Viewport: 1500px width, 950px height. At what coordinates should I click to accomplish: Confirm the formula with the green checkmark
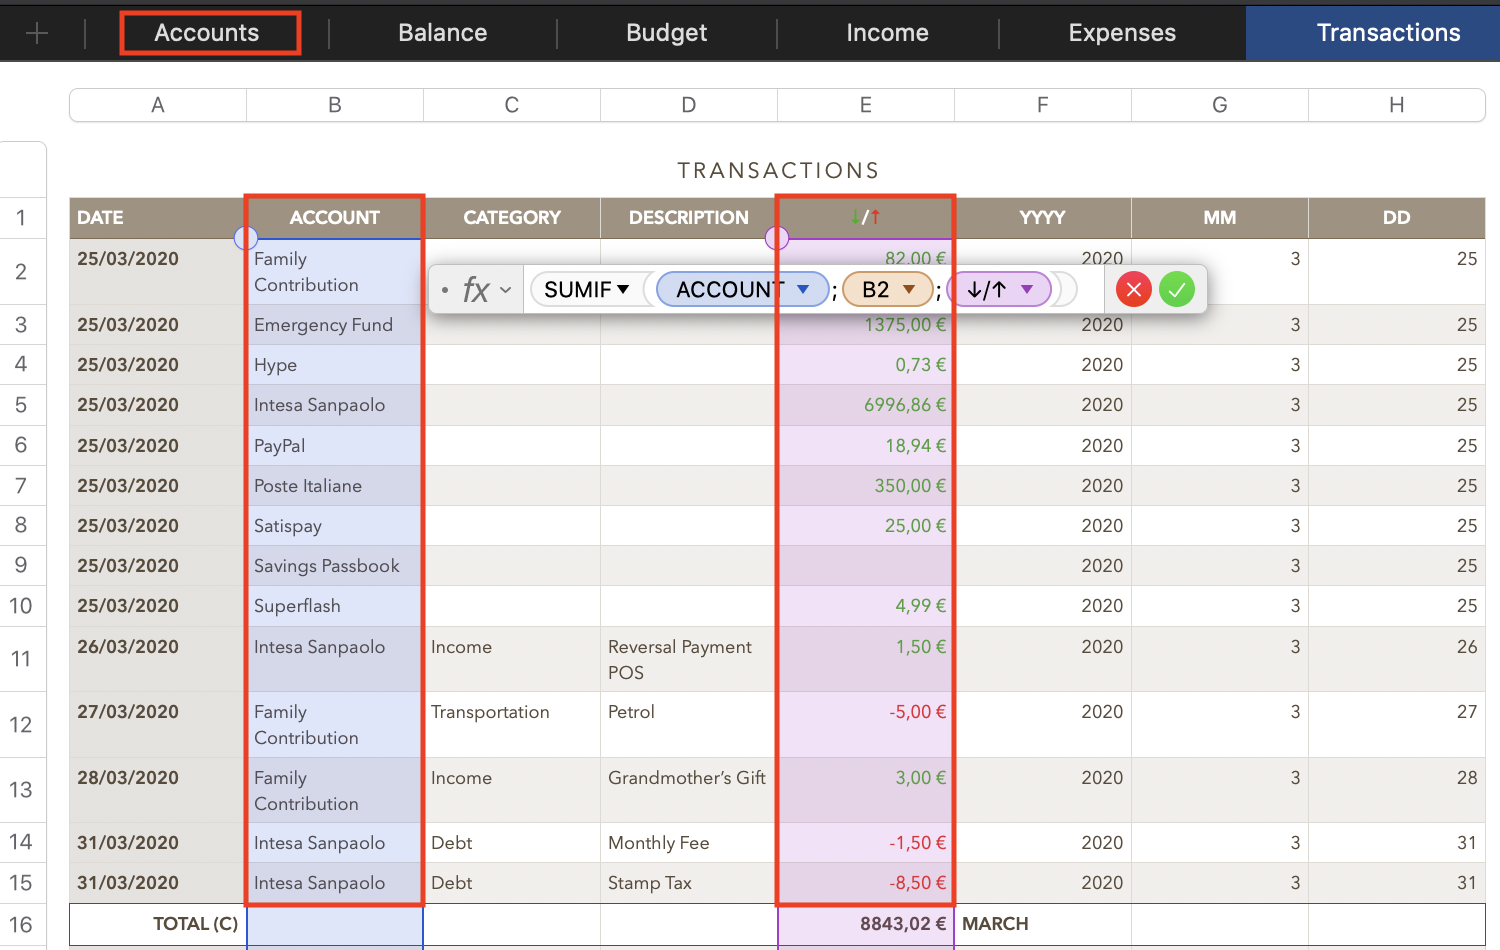tap(1177, 290)
